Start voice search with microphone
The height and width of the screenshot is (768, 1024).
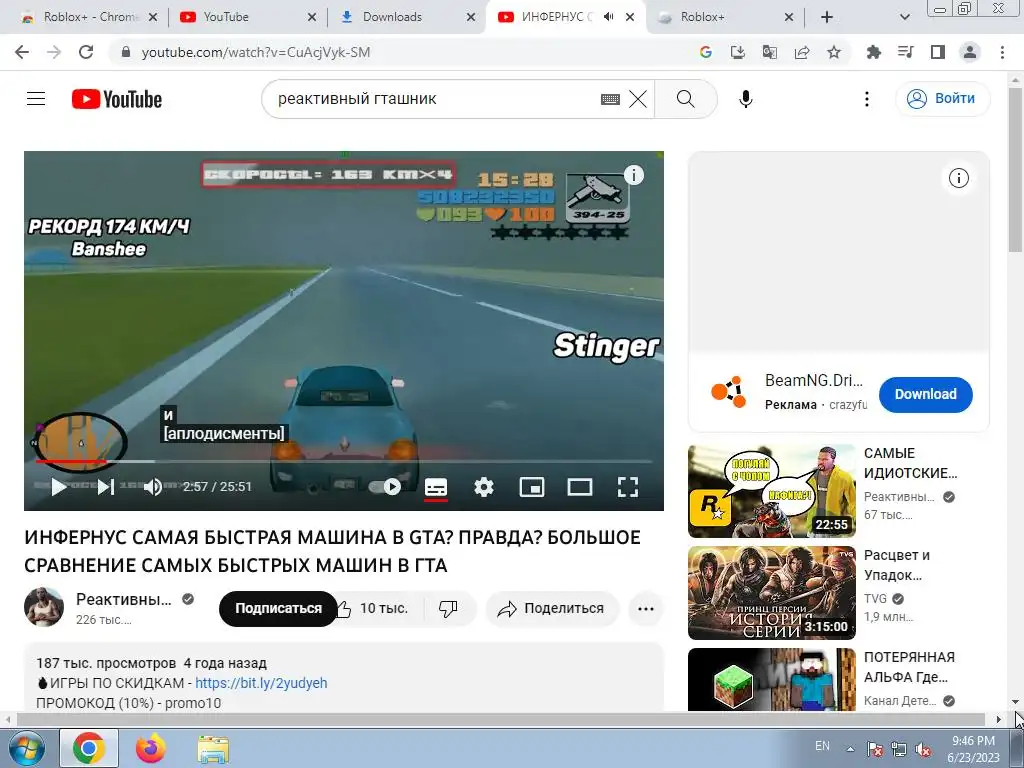pos(746,99)
